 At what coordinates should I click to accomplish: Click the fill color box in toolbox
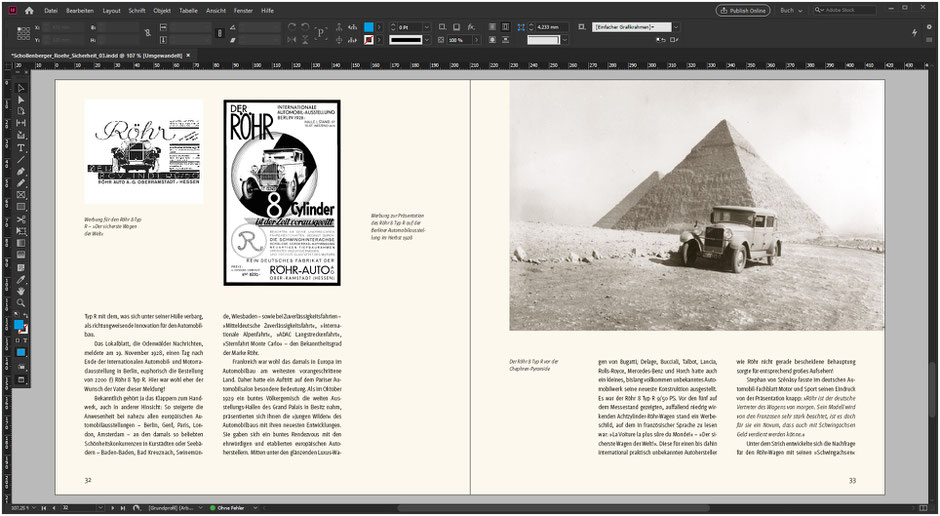tap(19, 324)
